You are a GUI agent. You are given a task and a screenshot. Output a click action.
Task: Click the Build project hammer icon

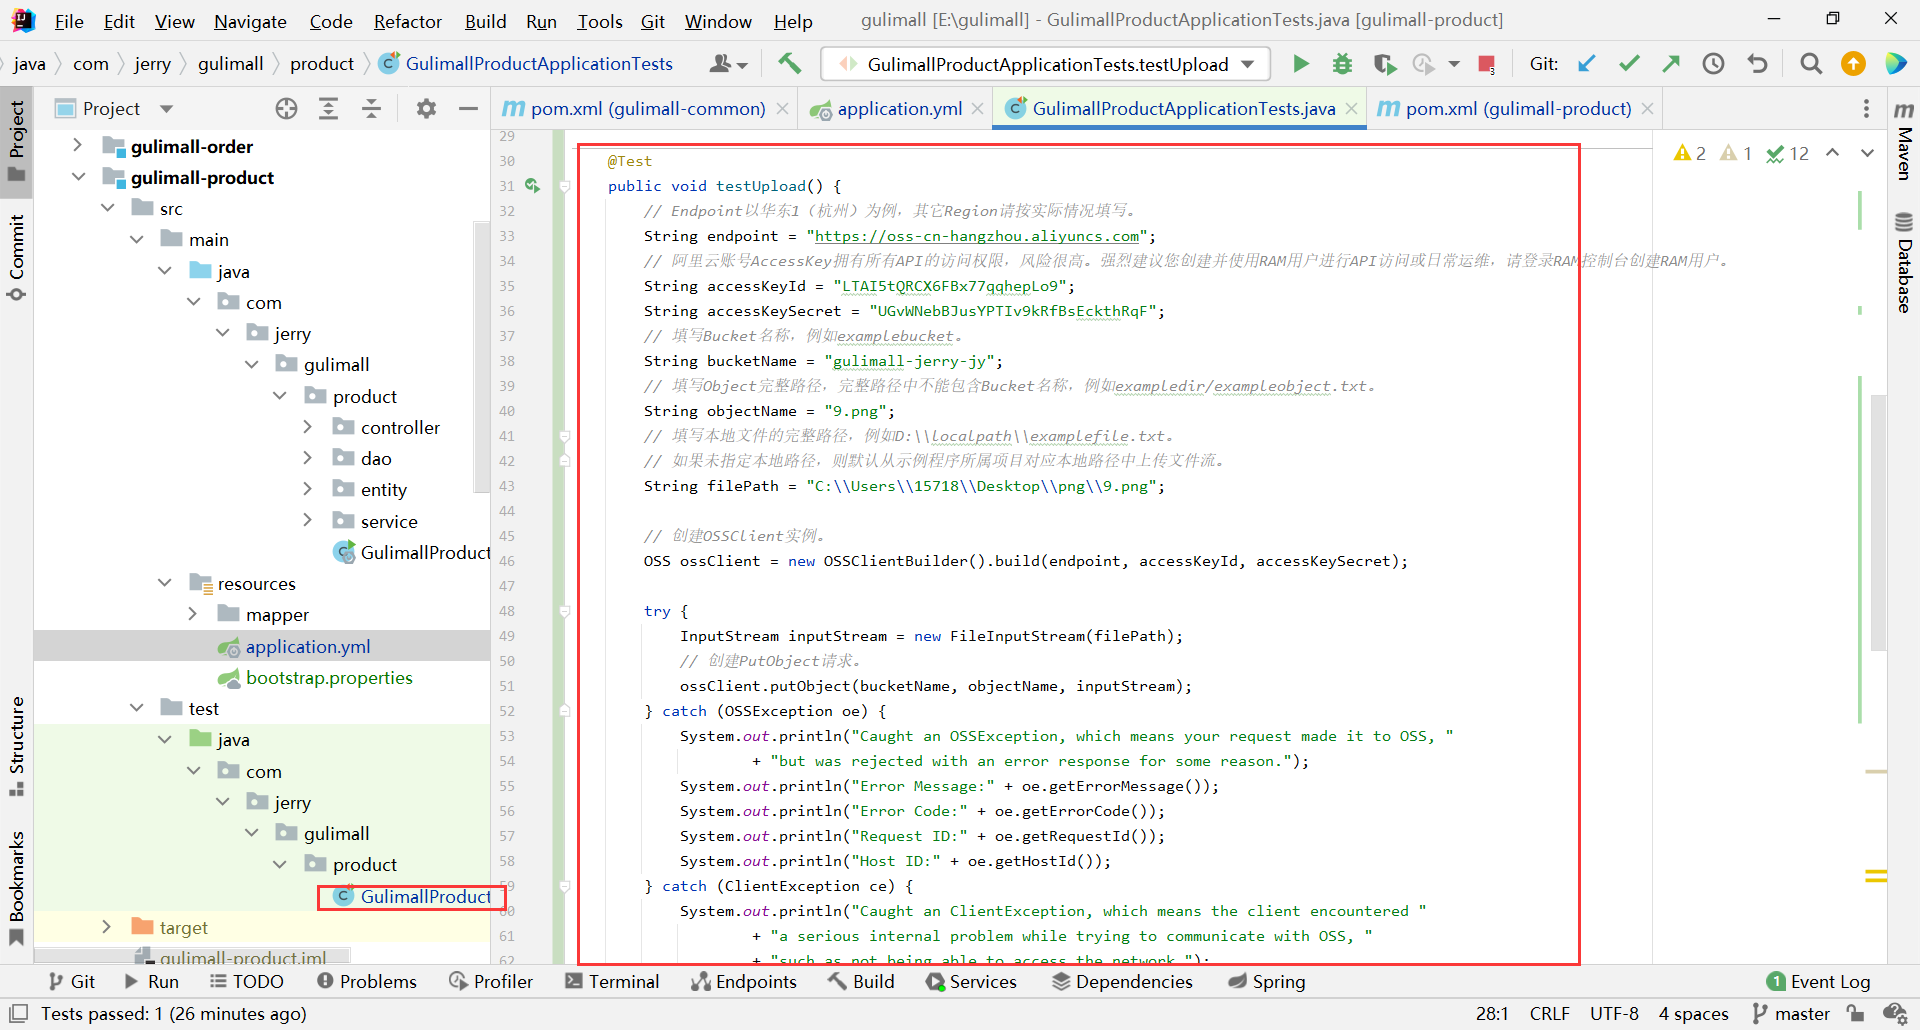(789, 64)
